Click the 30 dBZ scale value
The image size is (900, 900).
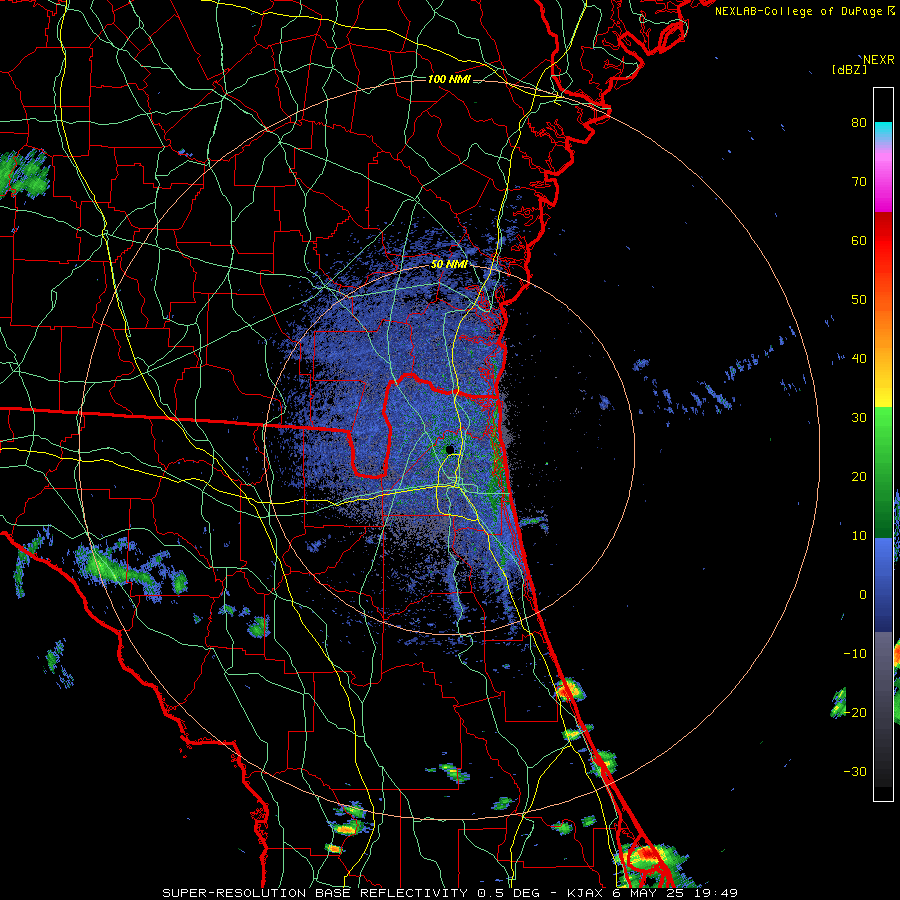click(859, 418)
